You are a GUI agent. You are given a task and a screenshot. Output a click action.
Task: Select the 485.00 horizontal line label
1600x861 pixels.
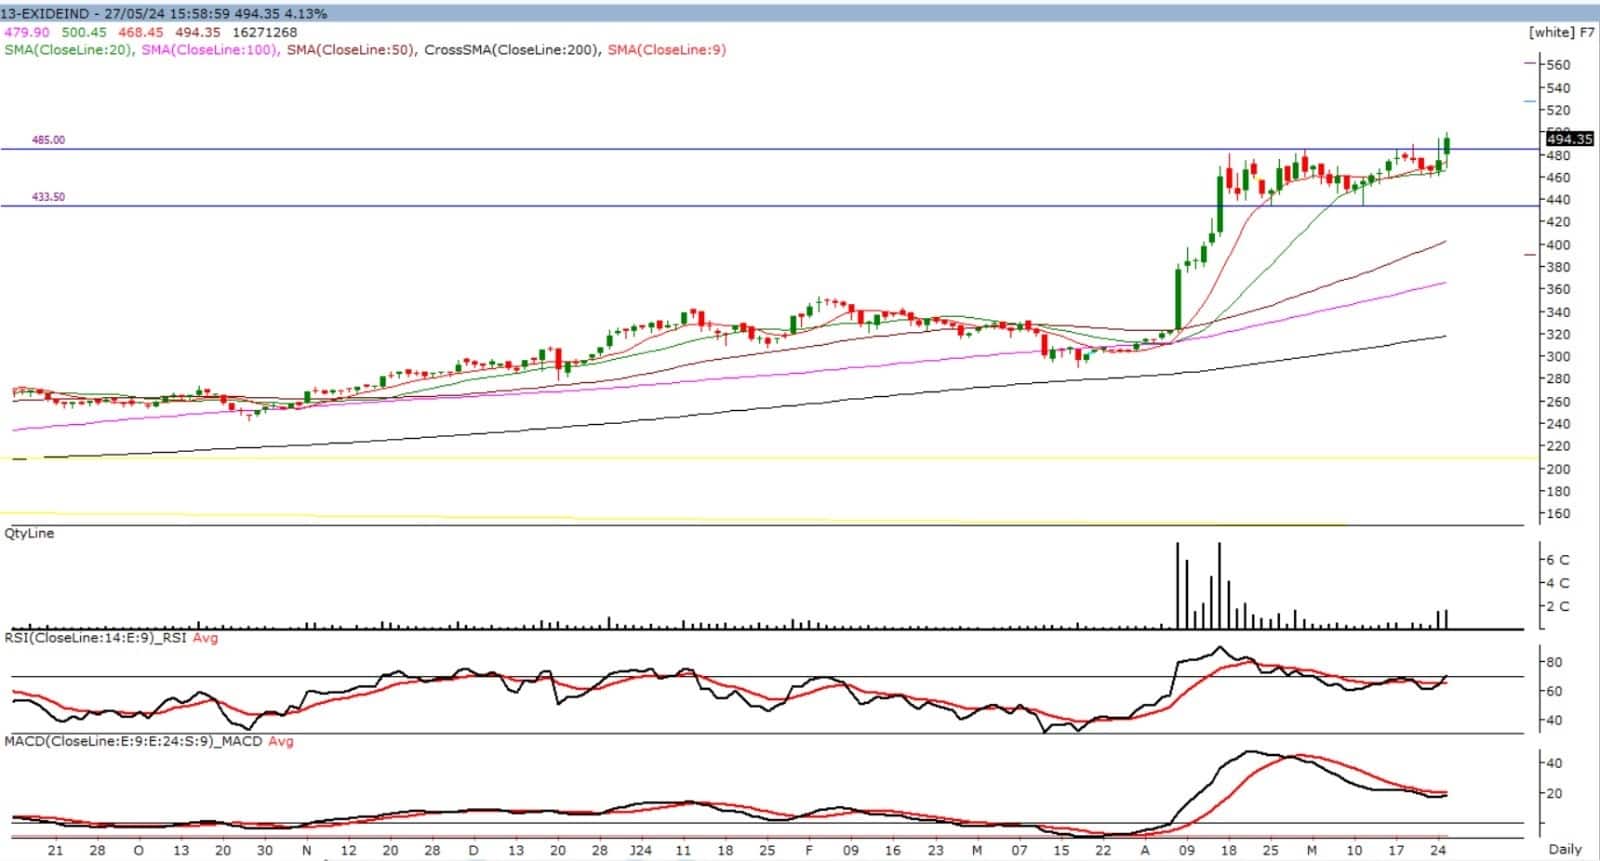48,140
